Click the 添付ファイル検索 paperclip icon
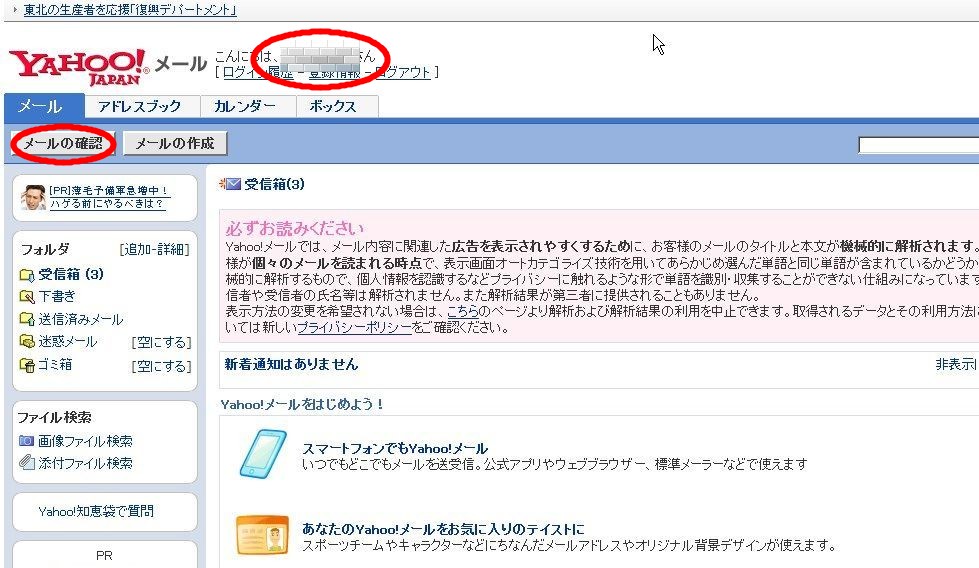Screen dimensions: 979x568 pos(26,463)
